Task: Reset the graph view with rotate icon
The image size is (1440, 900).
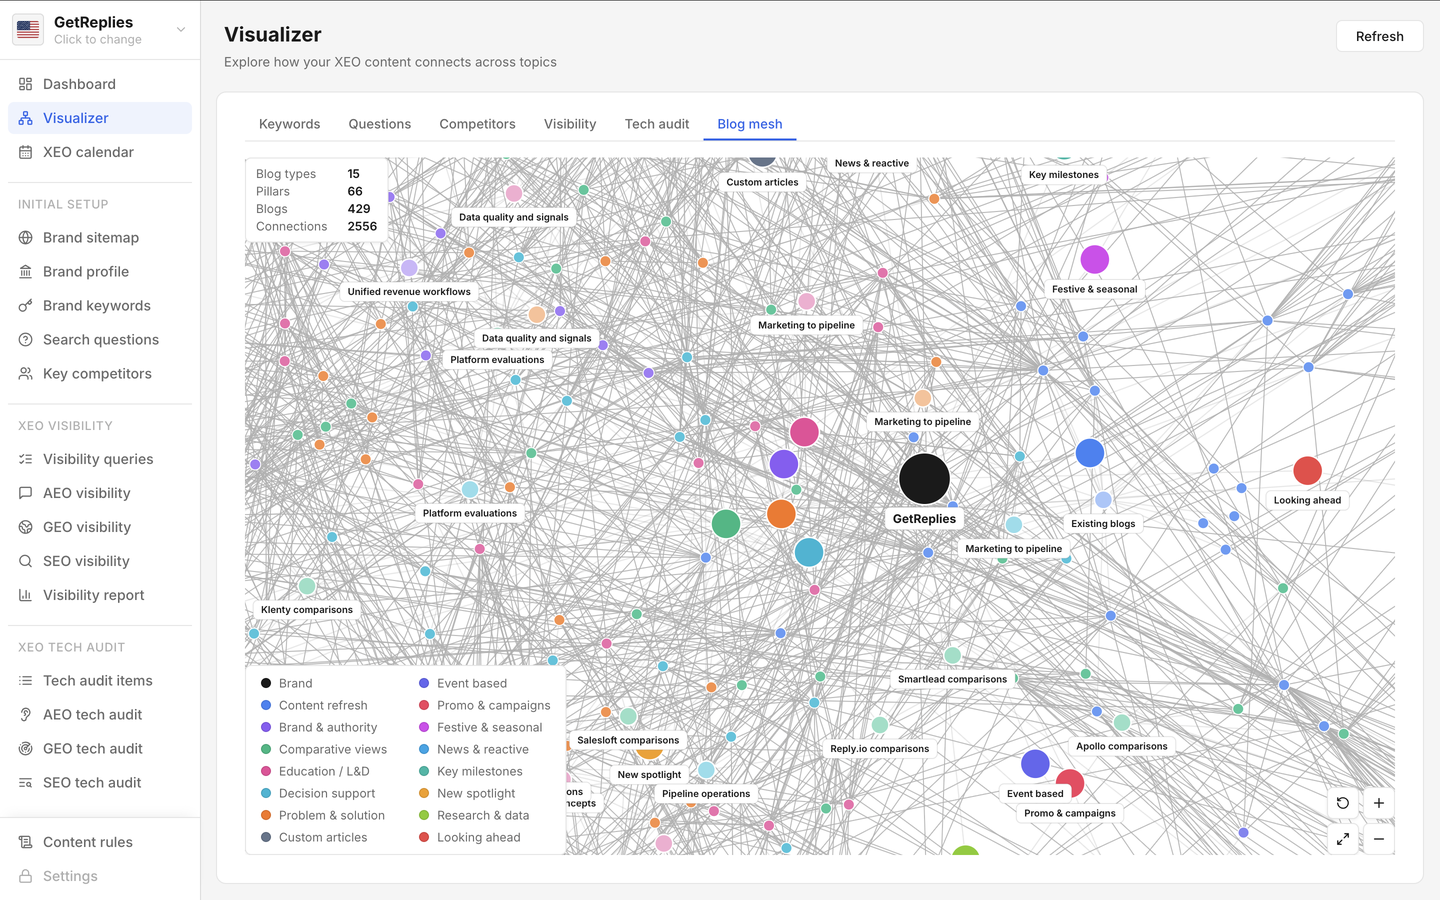Action: coord(1343,803)
